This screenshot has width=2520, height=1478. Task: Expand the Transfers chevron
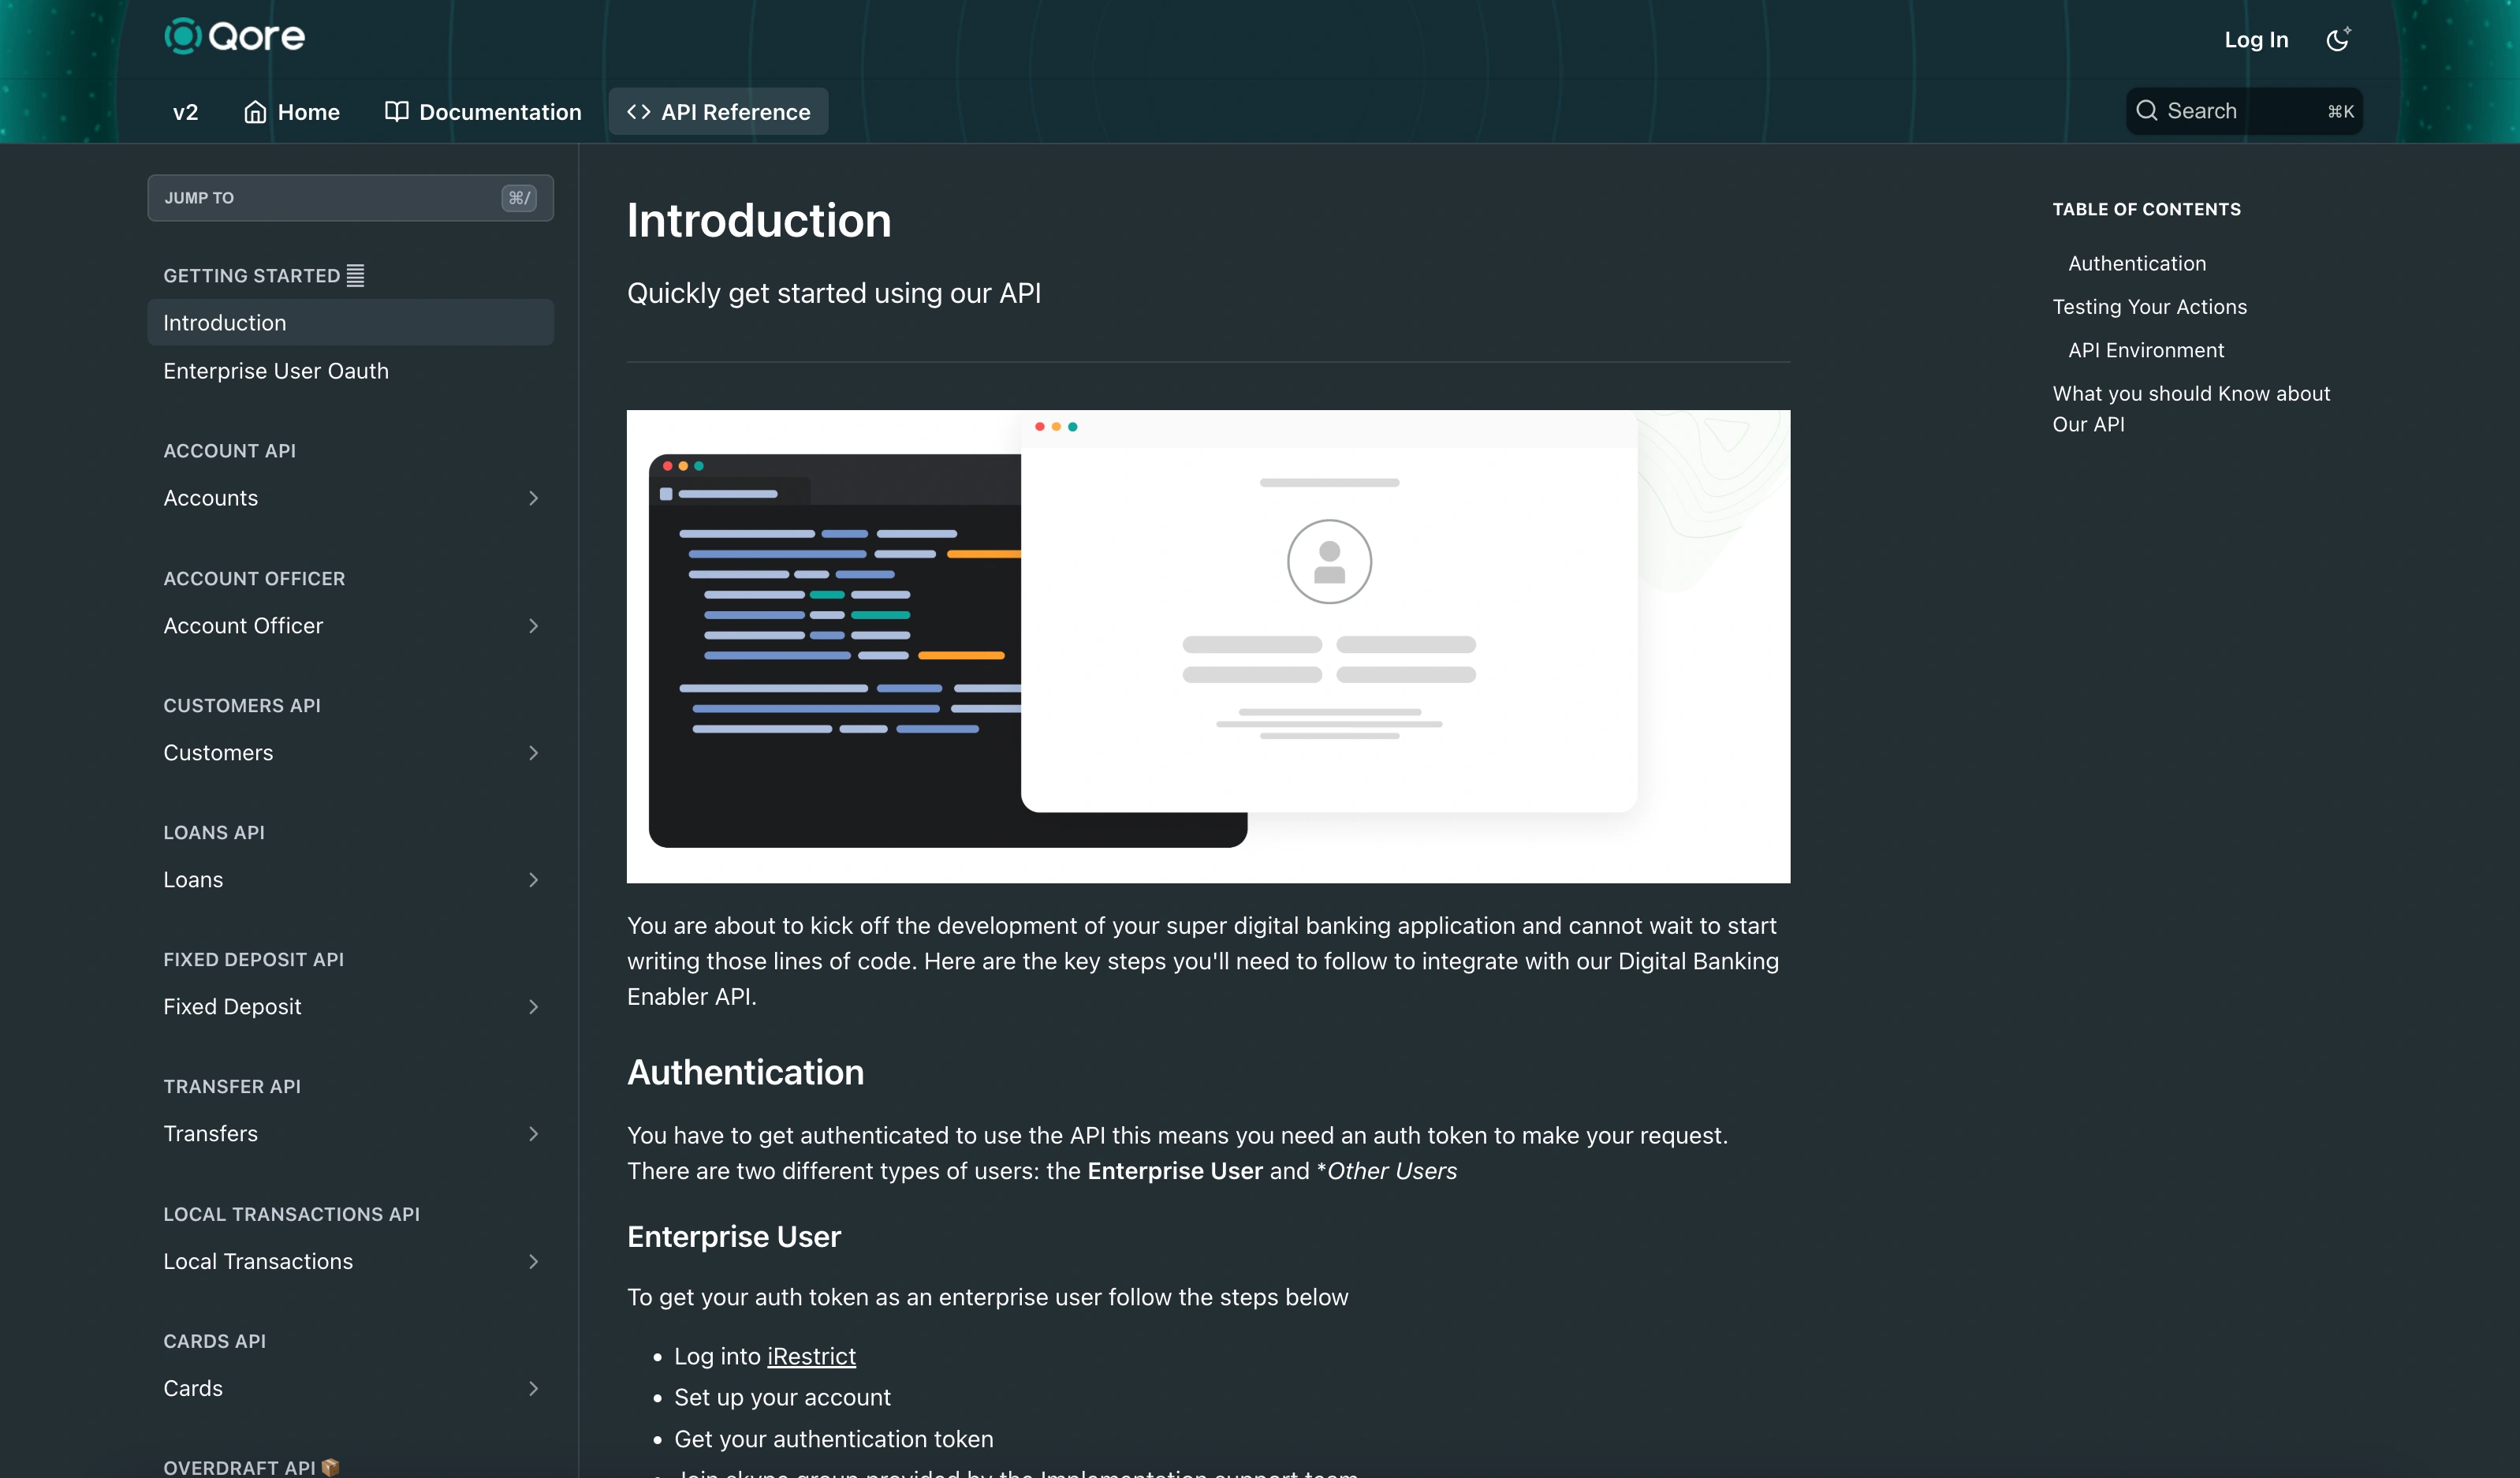533,1134
